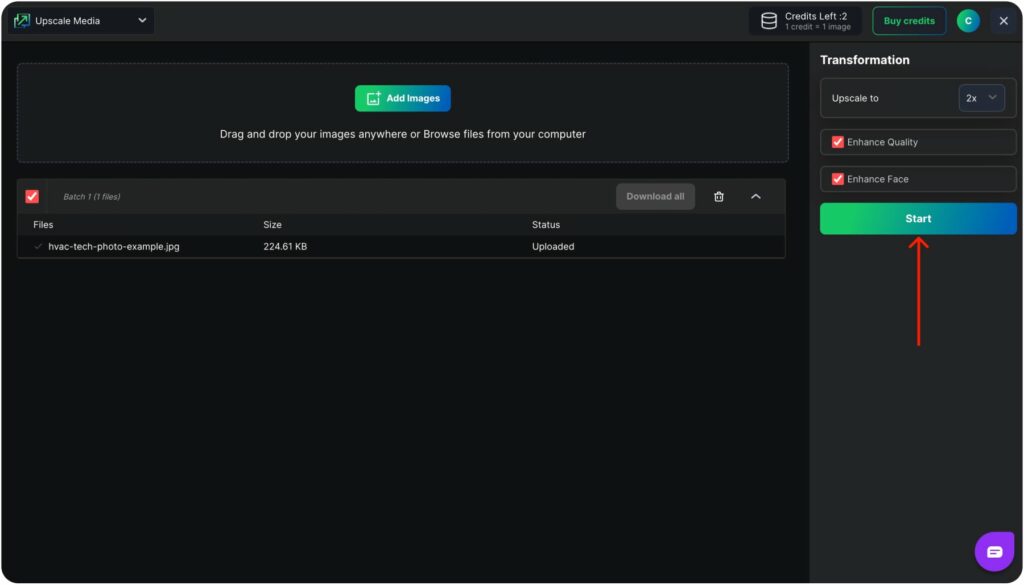Collapse Batch 1 with the chevron

point(756,197)
